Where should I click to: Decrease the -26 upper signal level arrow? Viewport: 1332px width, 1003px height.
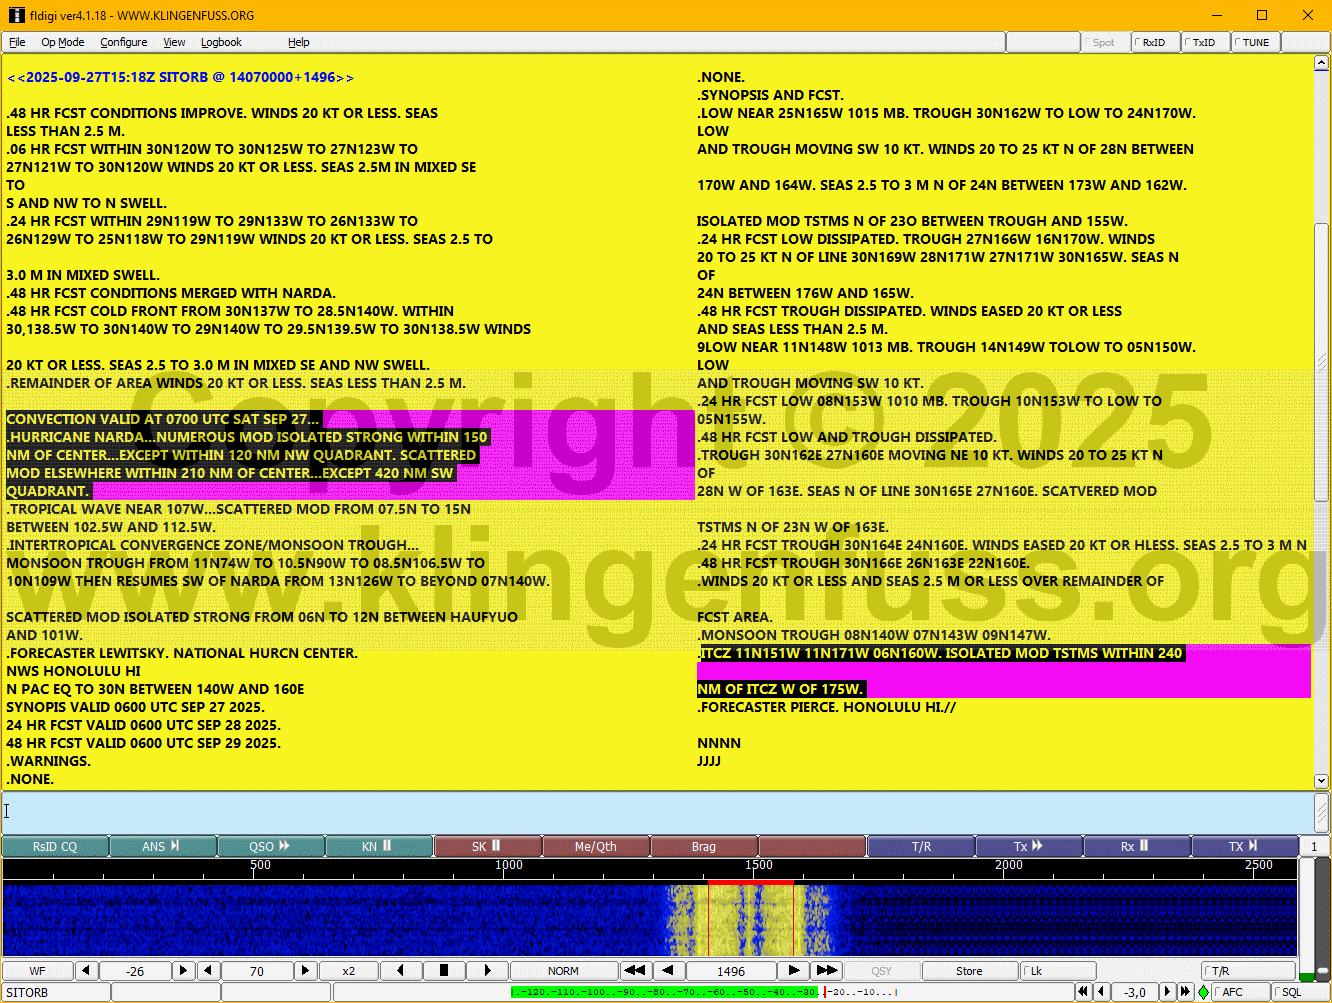click(x=86, y=971)
